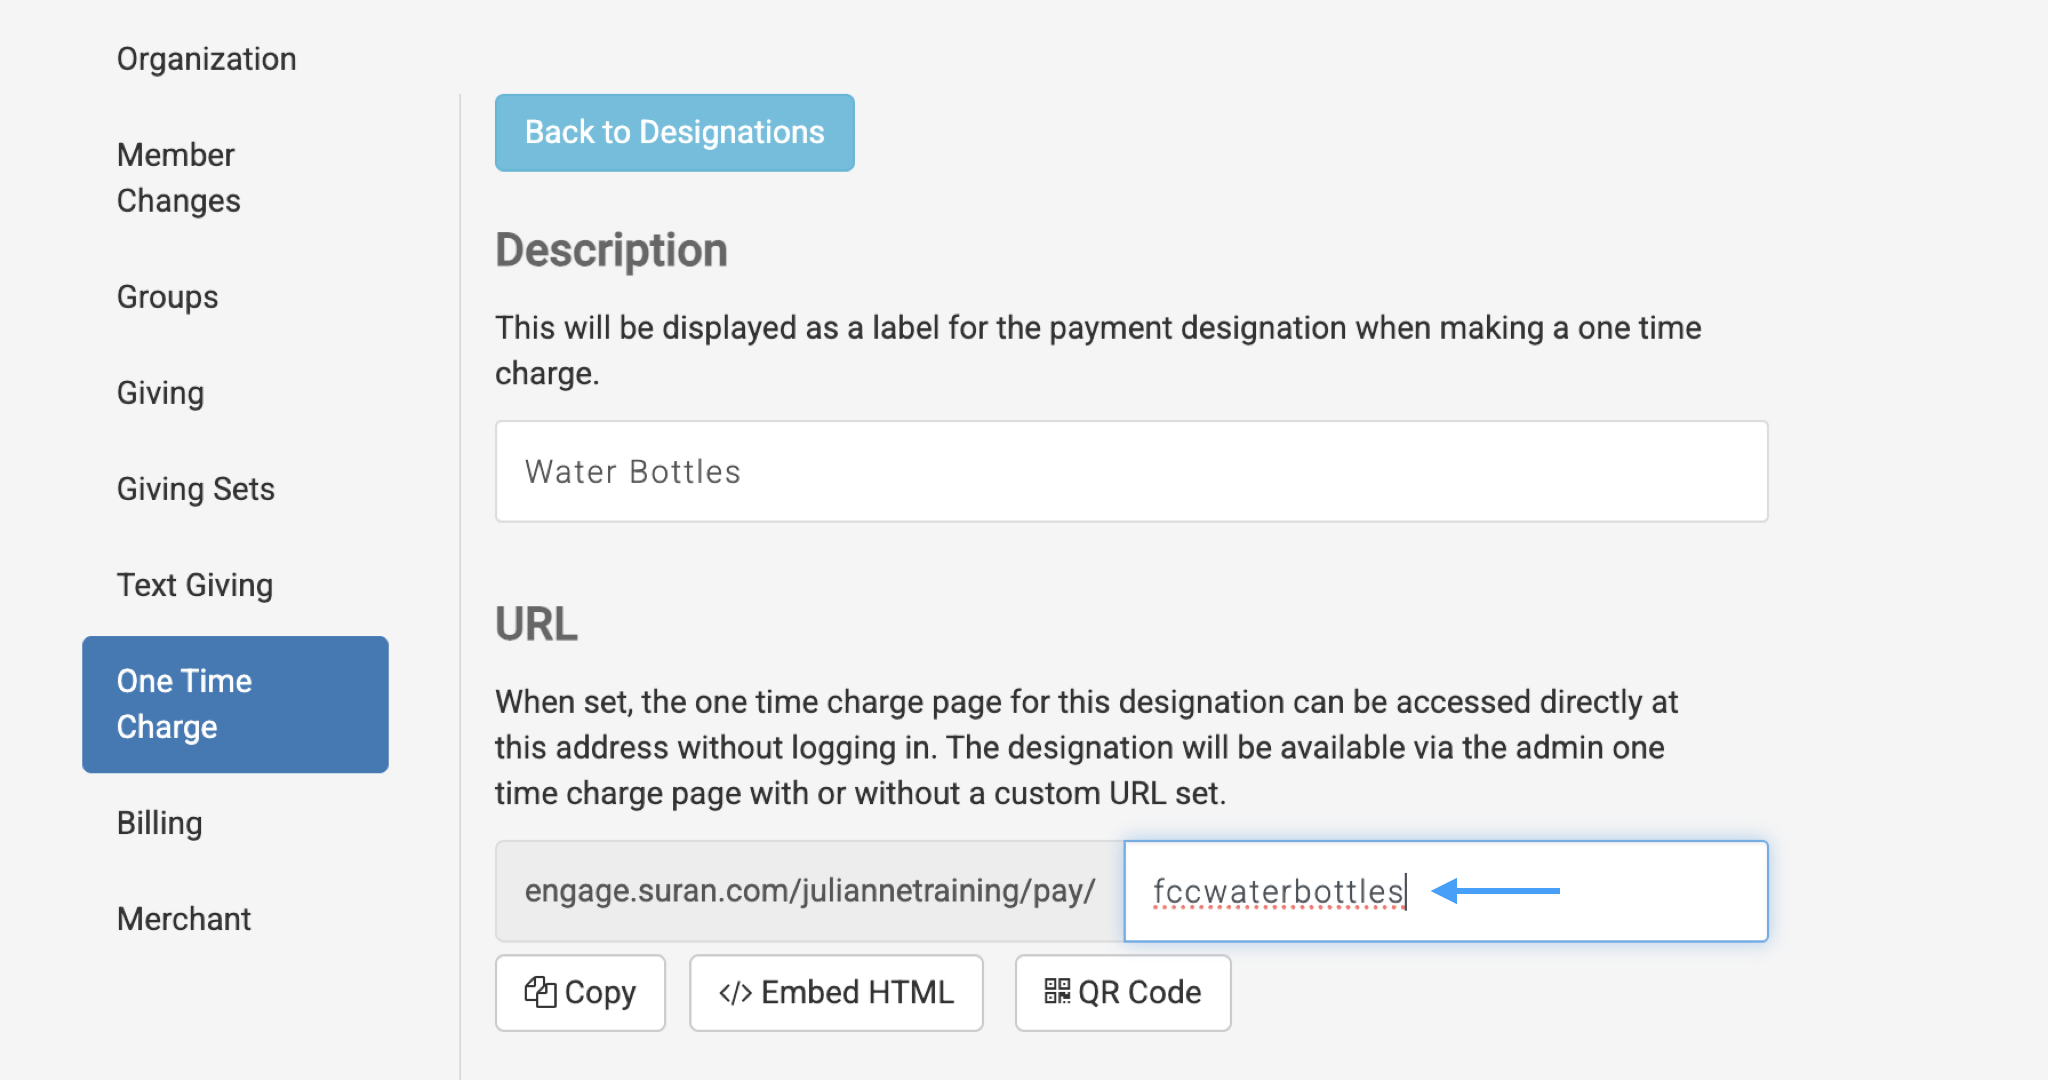Click the QR Code button
This screenshot has width=2048, height=1080.
point(1122,992)
